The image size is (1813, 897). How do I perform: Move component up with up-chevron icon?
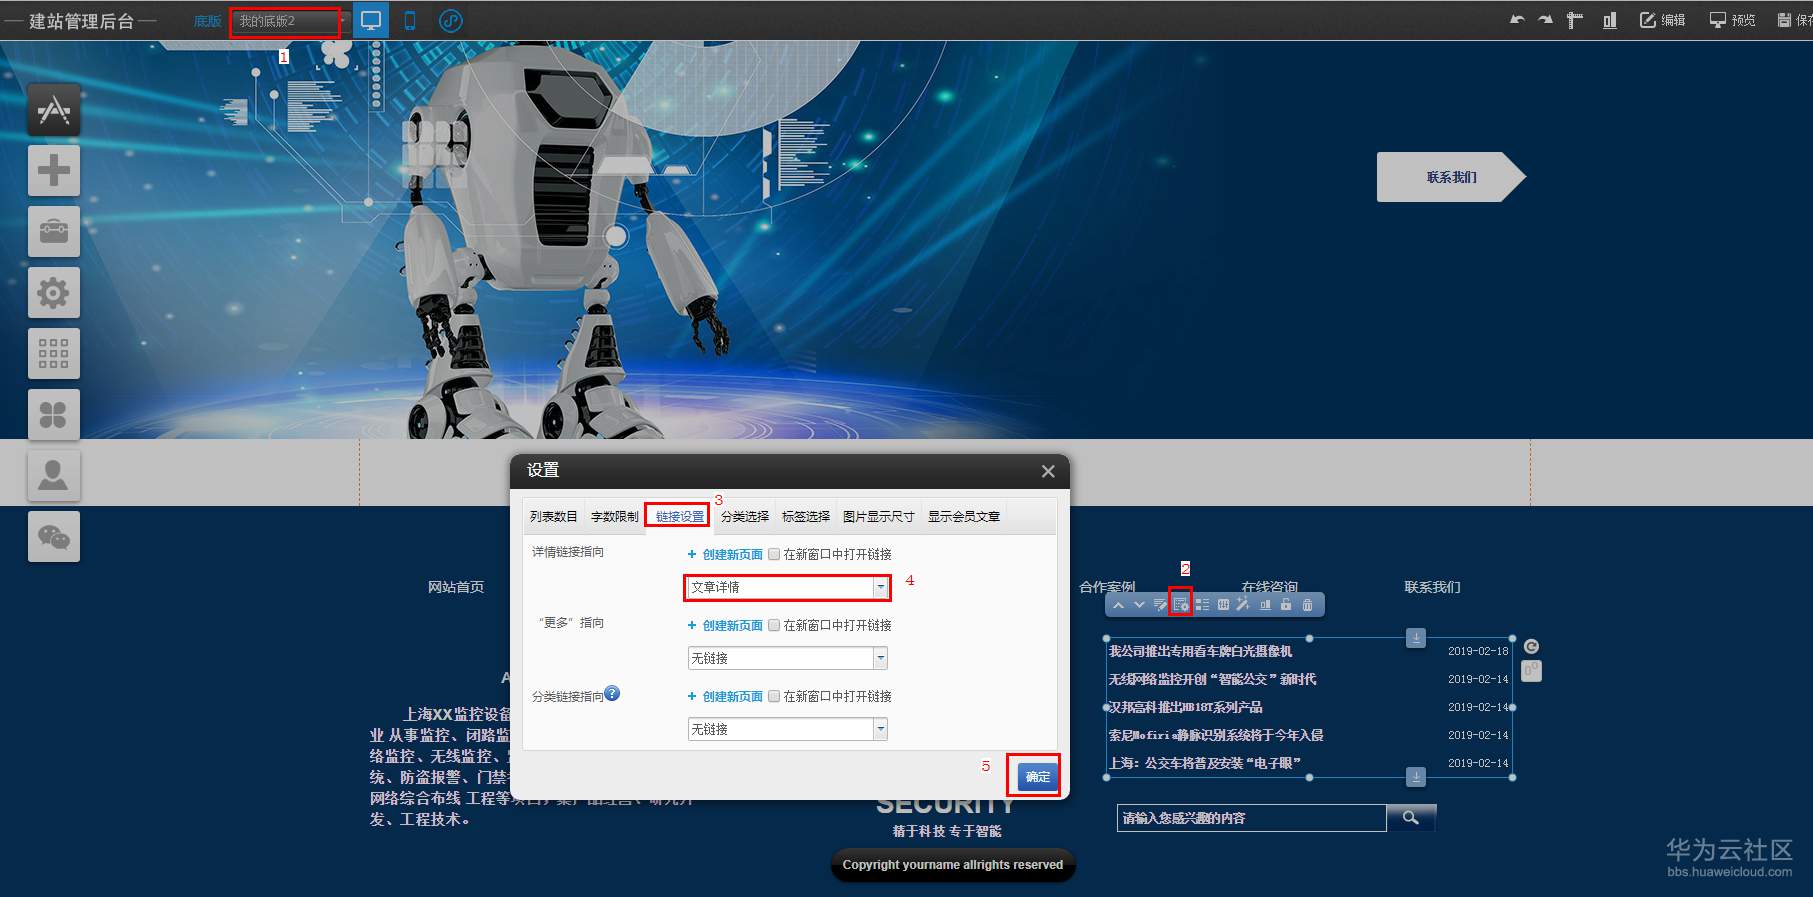point(1118,604)
